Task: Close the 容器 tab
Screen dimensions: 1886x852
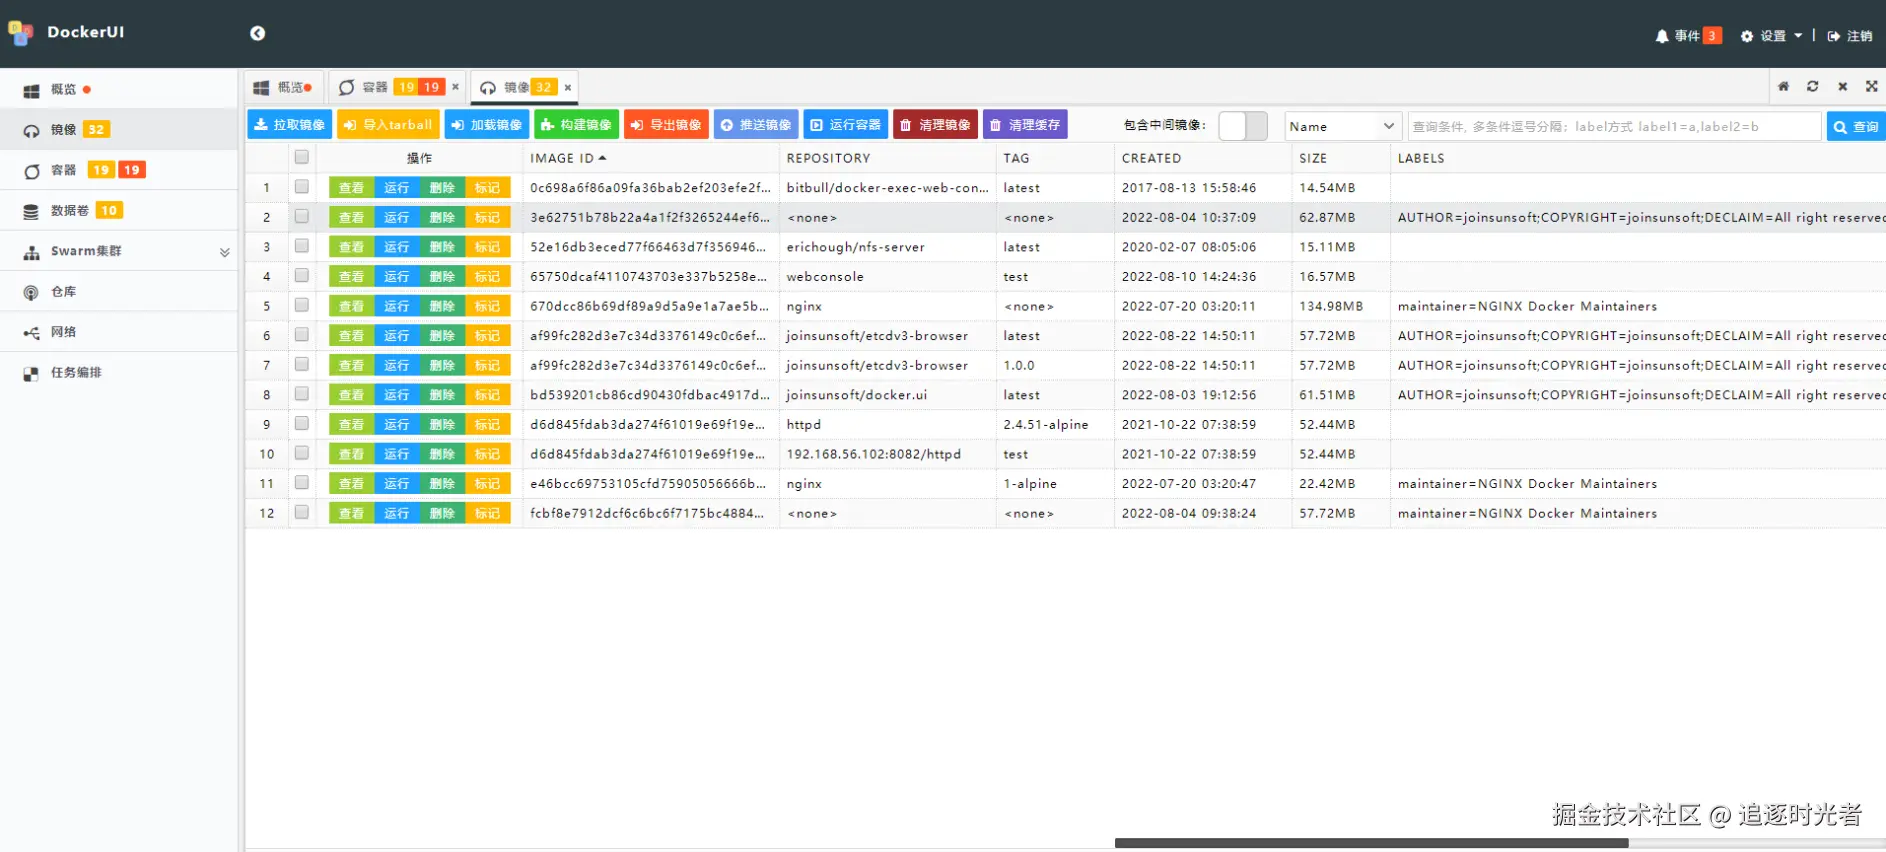Action: coord(456,87)
